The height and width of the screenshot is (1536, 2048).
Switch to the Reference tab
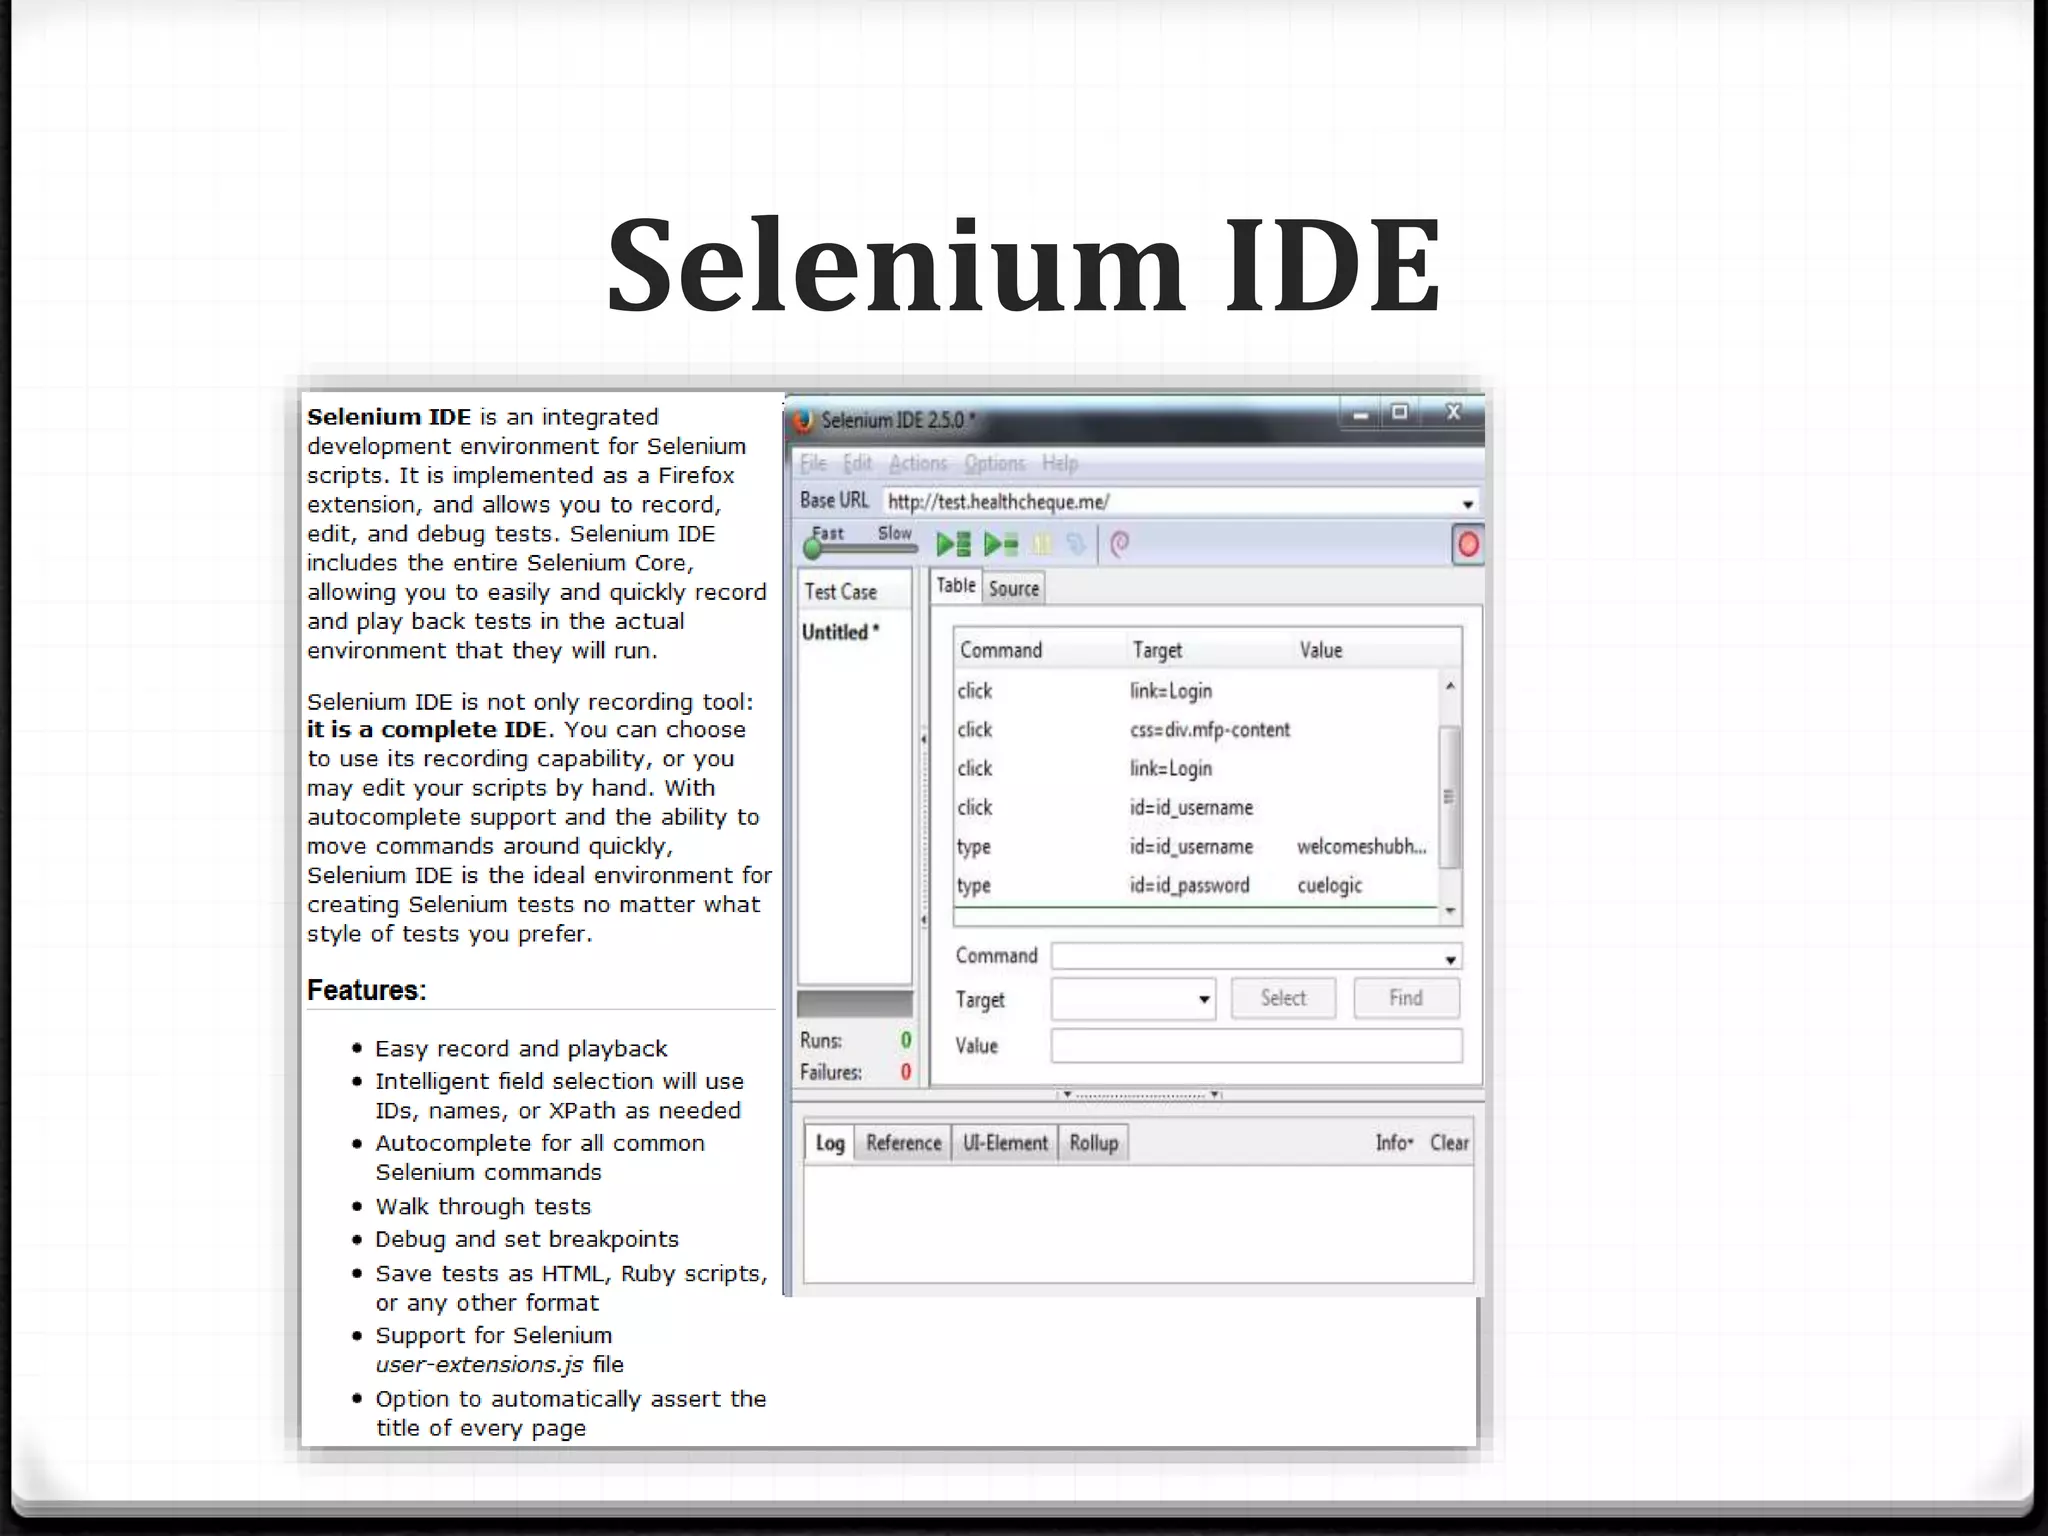[903, 1143]
